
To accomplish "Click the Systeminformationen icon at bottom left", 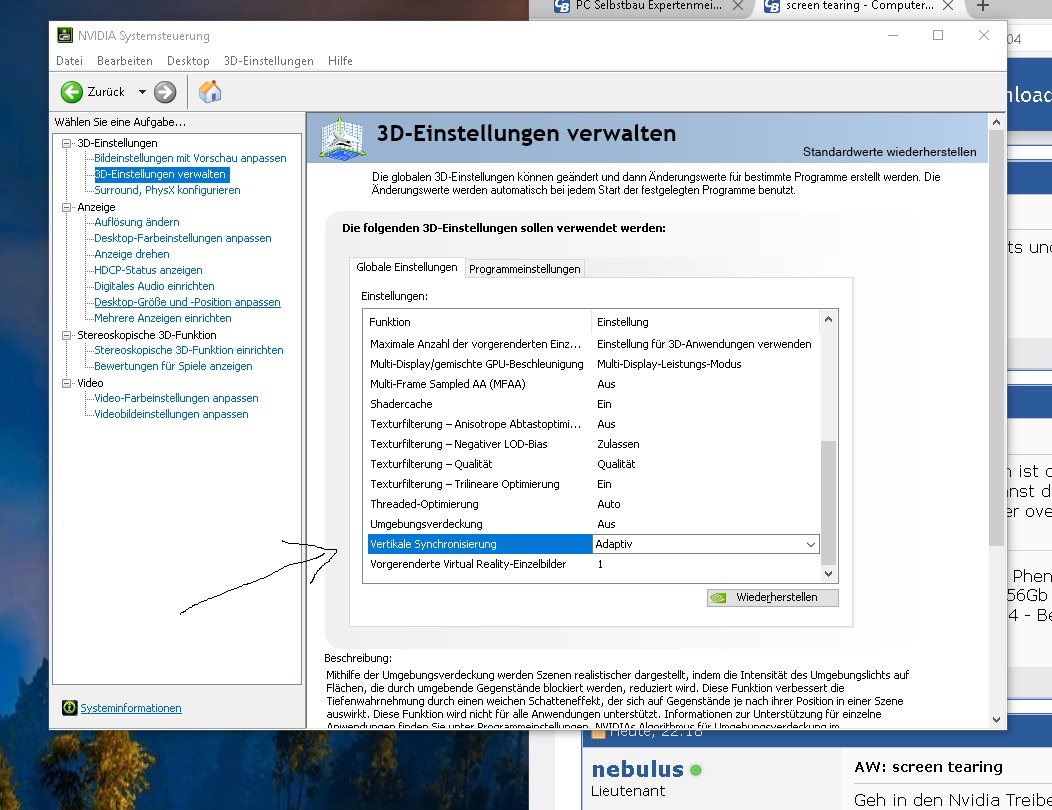I will point(70,707).
